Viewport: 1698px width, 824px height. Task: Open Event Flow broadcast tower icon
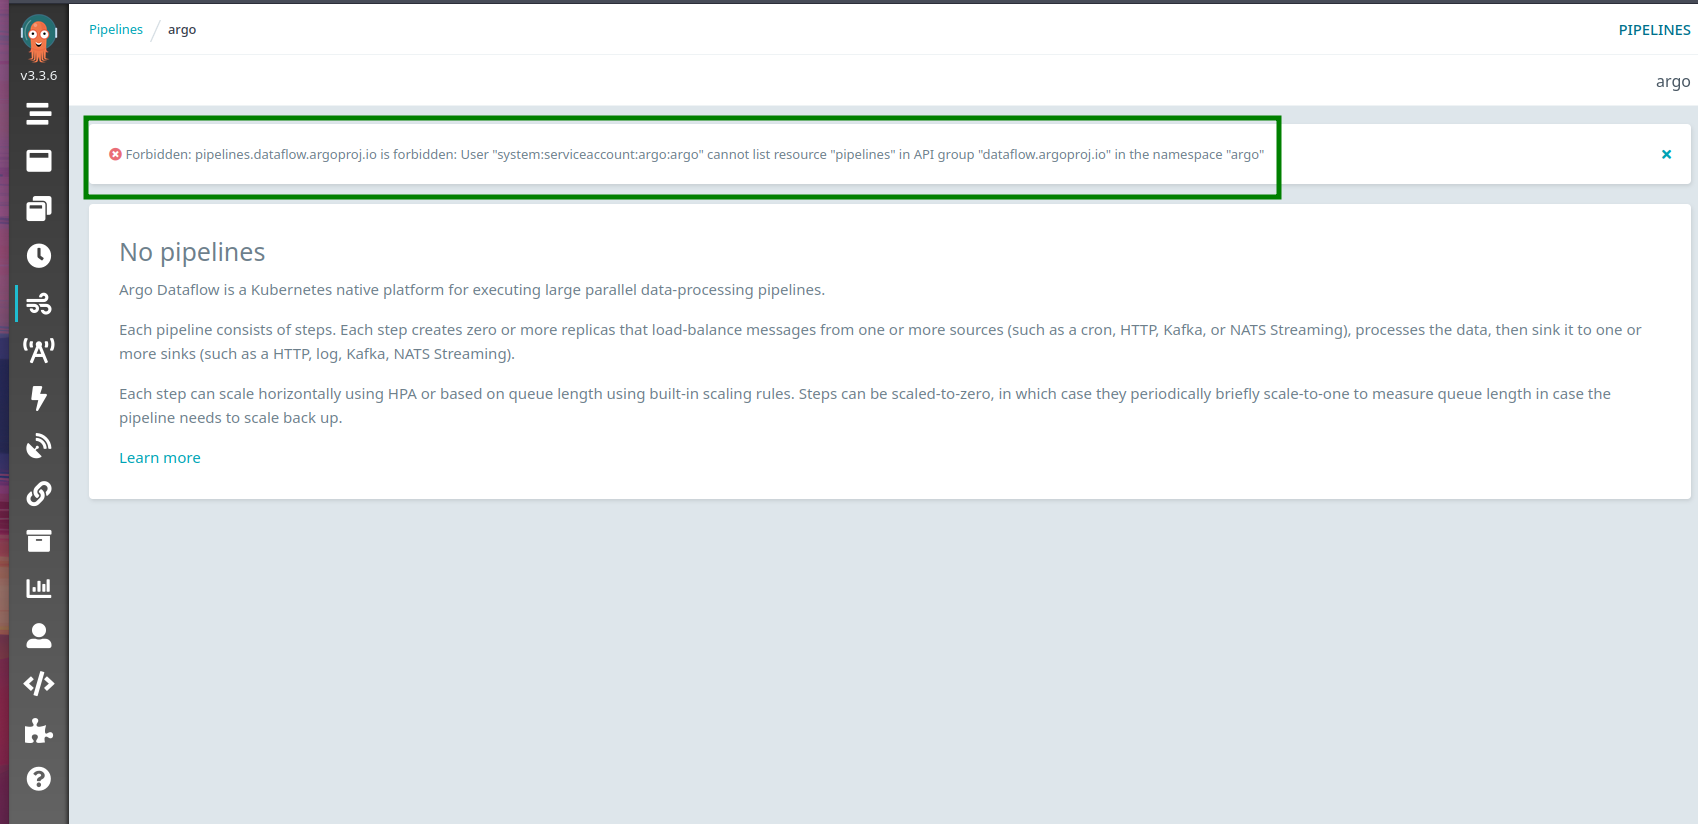[x=39, y=351]
